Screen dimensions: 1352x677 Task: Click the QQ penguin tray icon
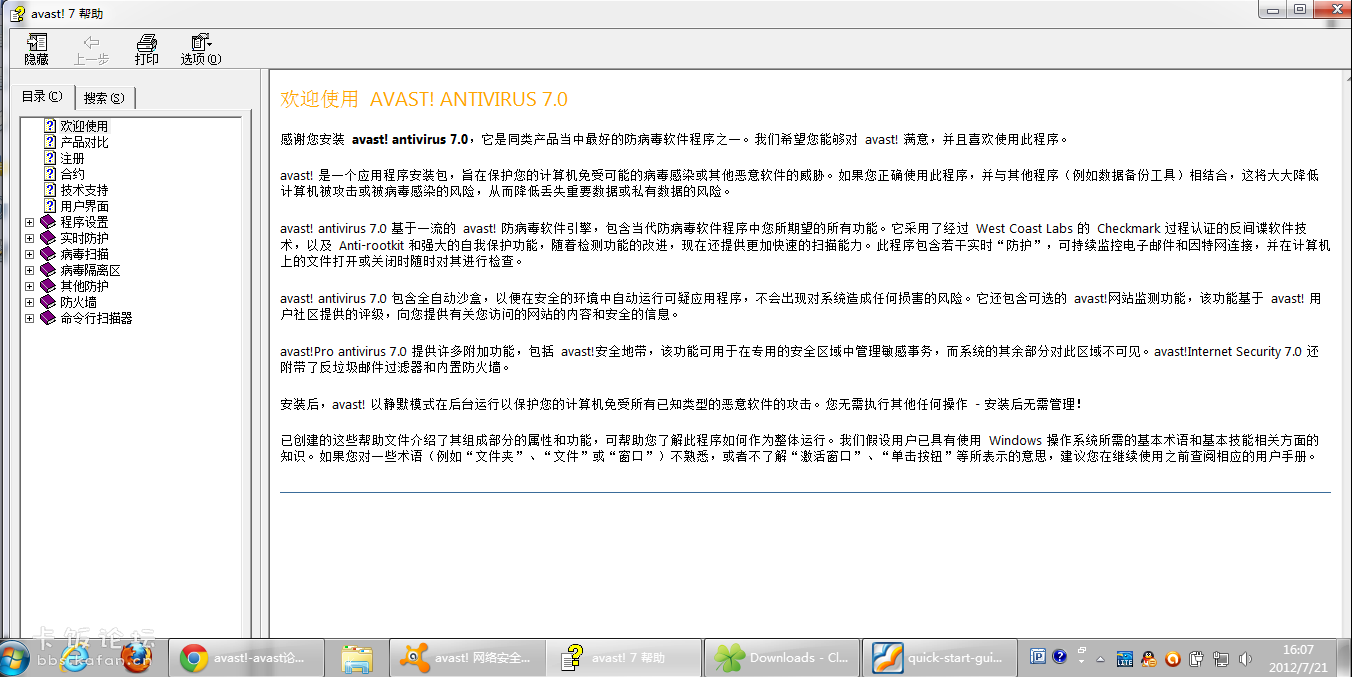click(x=1148, y=658)
